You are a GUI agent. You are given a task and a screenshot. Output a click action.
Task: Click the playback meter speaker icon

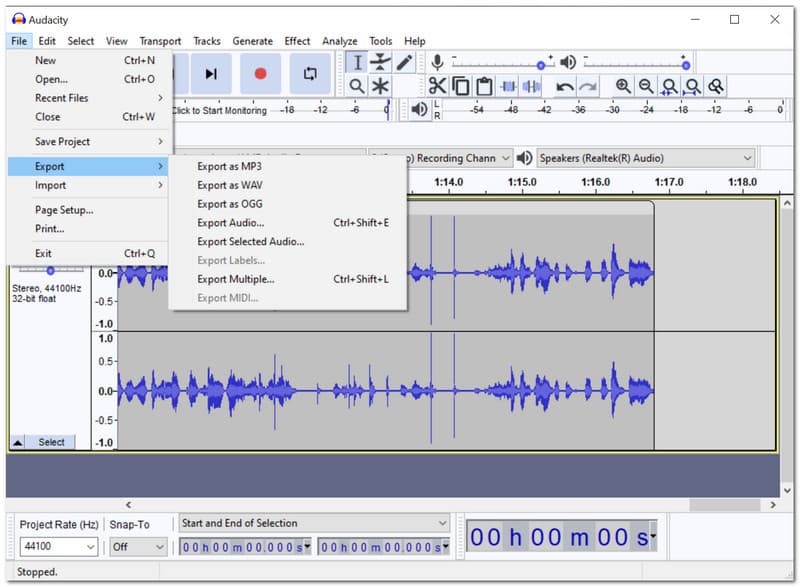(419, 109)
